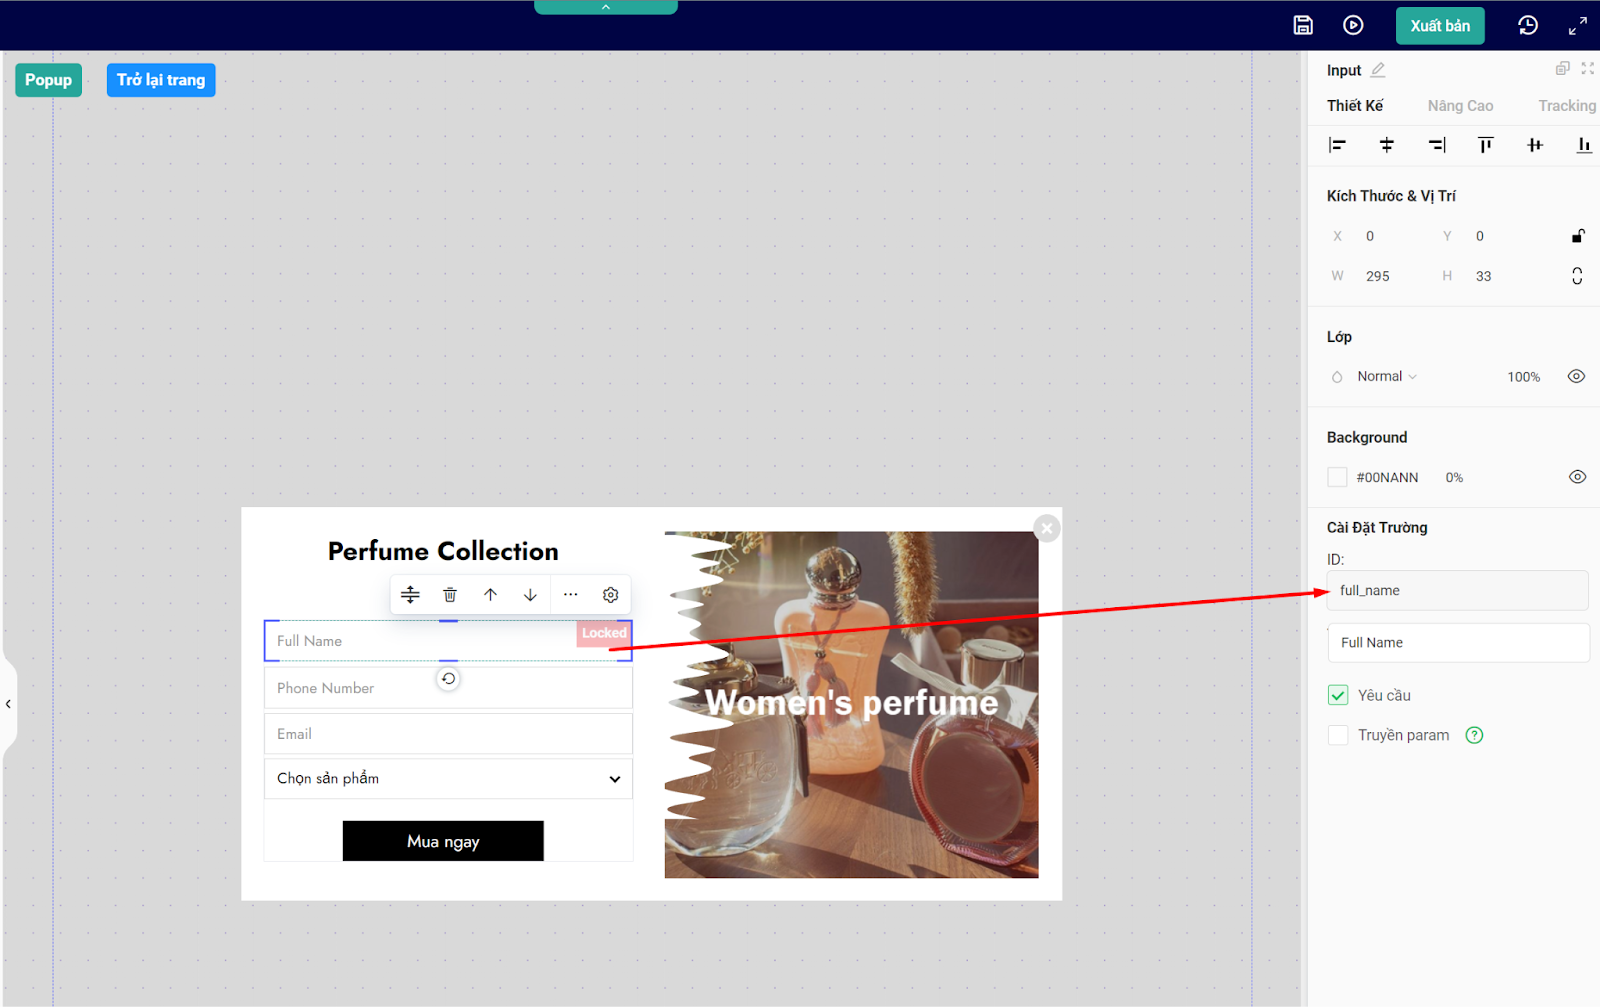The image size is (1600, 1007).
Task: Click the save icon in top bar
Action: pyautogui.click(x=1303, y=25)
